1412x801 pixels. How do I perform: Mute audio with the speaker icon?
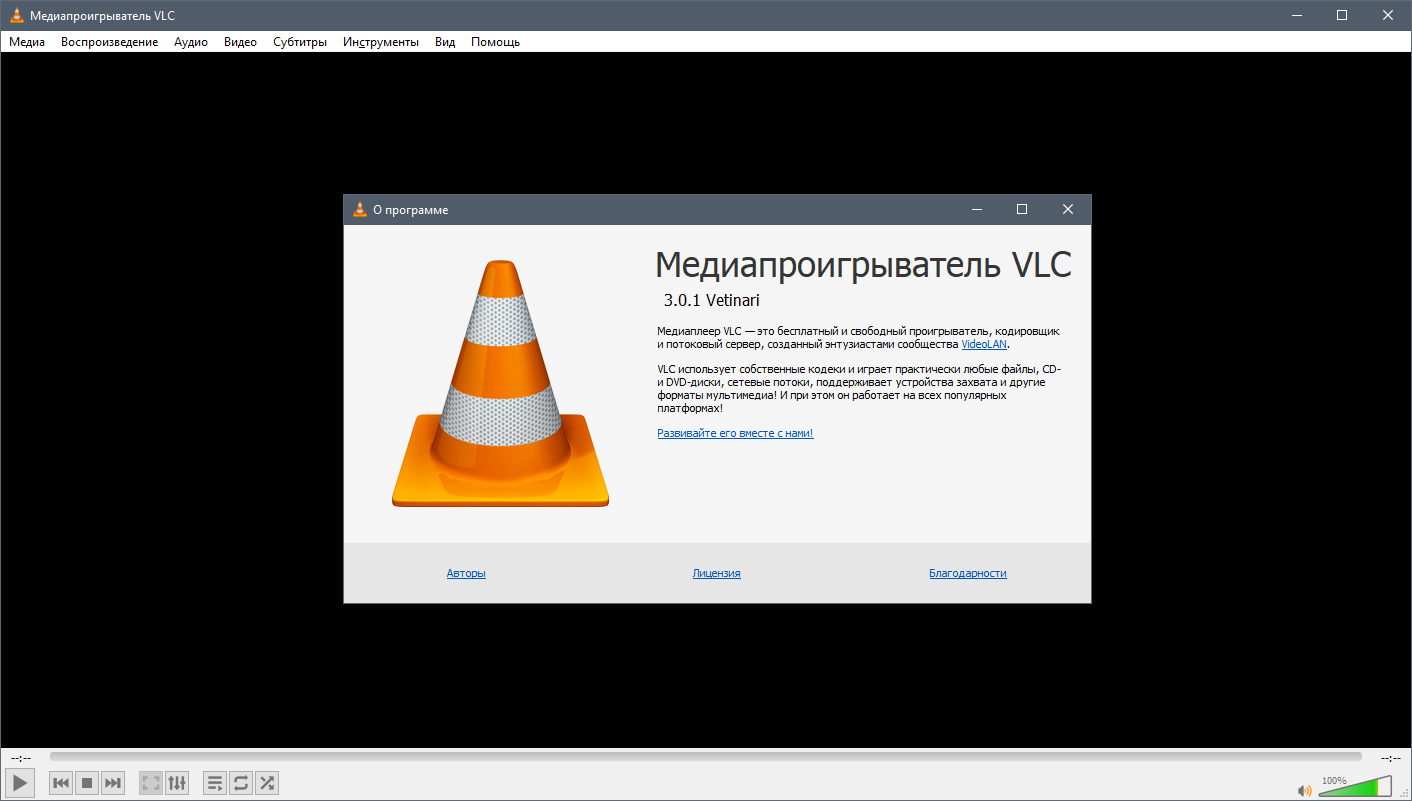(1305, 789)
